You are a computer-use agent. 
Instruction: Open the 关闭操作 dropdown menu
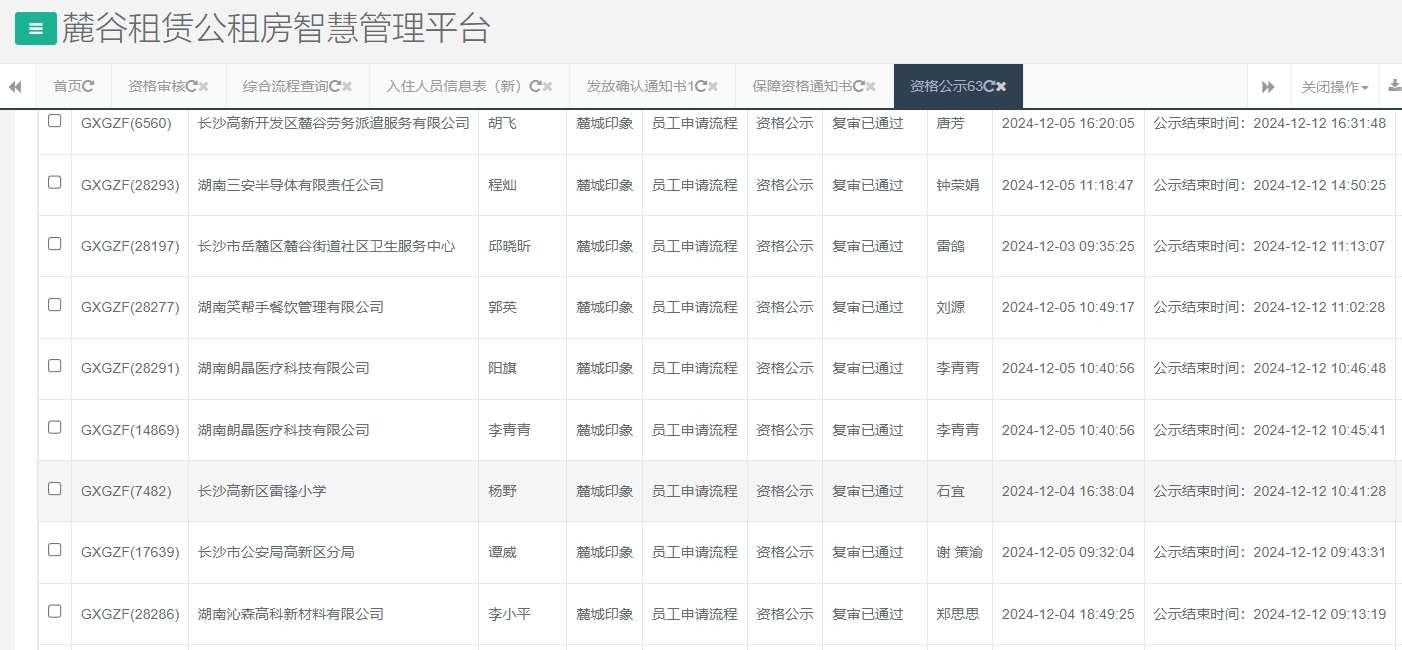(x=1334, y=86)
